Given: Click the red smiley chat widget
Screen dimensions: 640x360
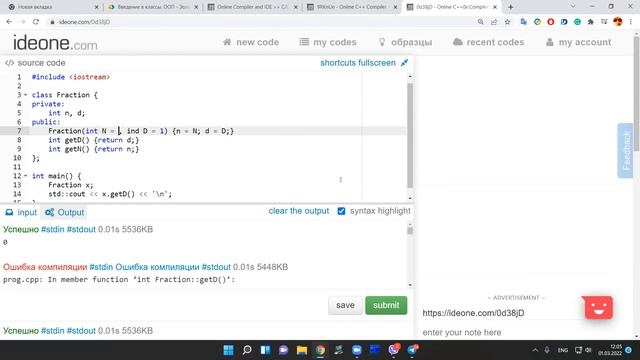Looking at the screenshot, I should click(x=598, y=308).
